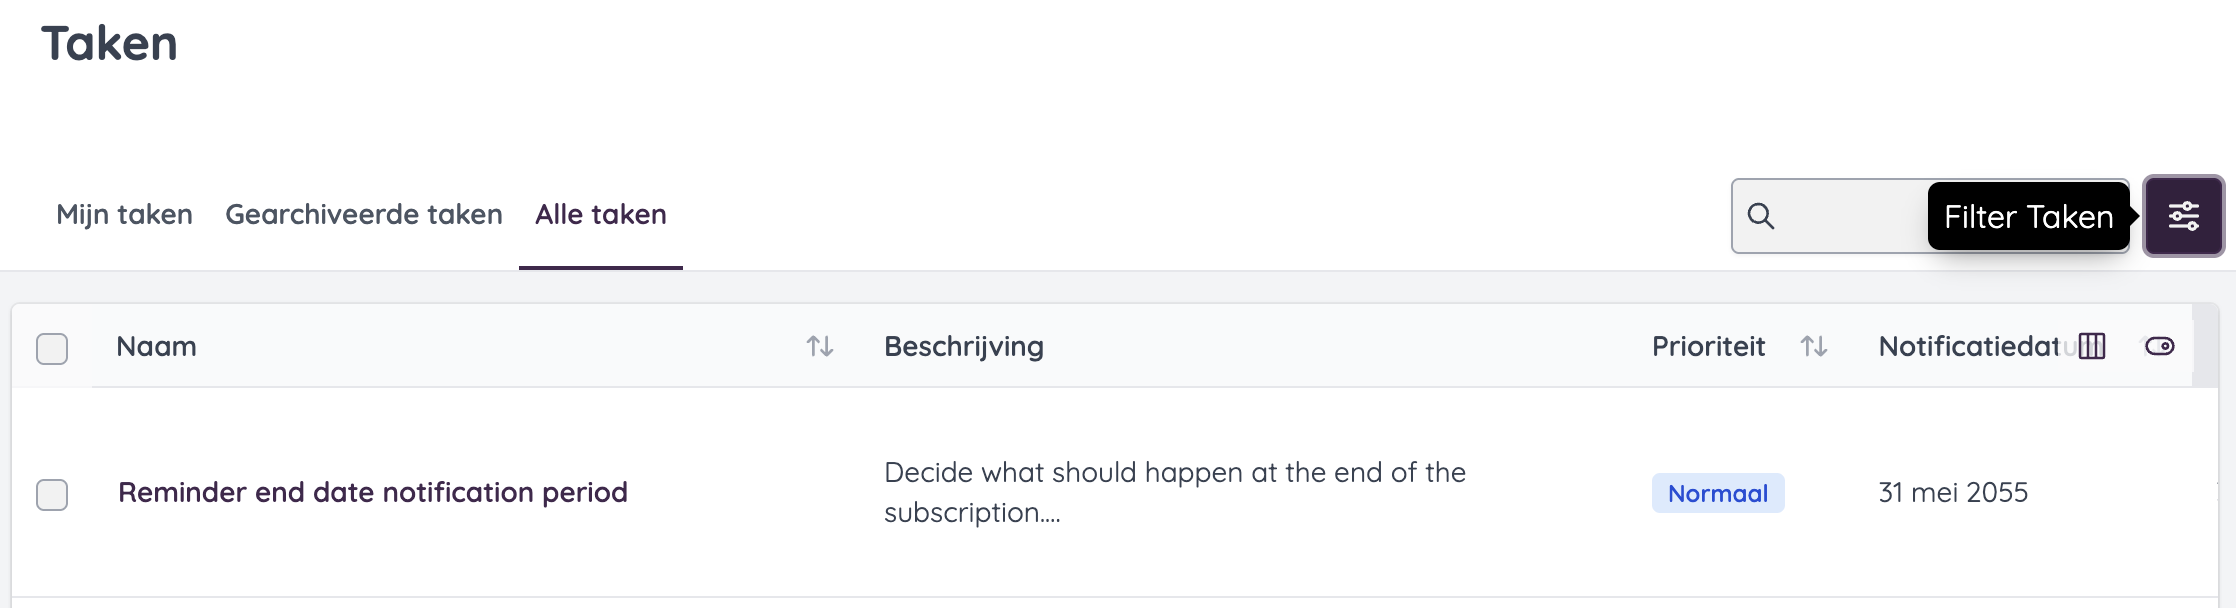The image size is (2236, 608).
Task: Click the Notificatiedatum column header
Action: click(x=1967, y=346)
